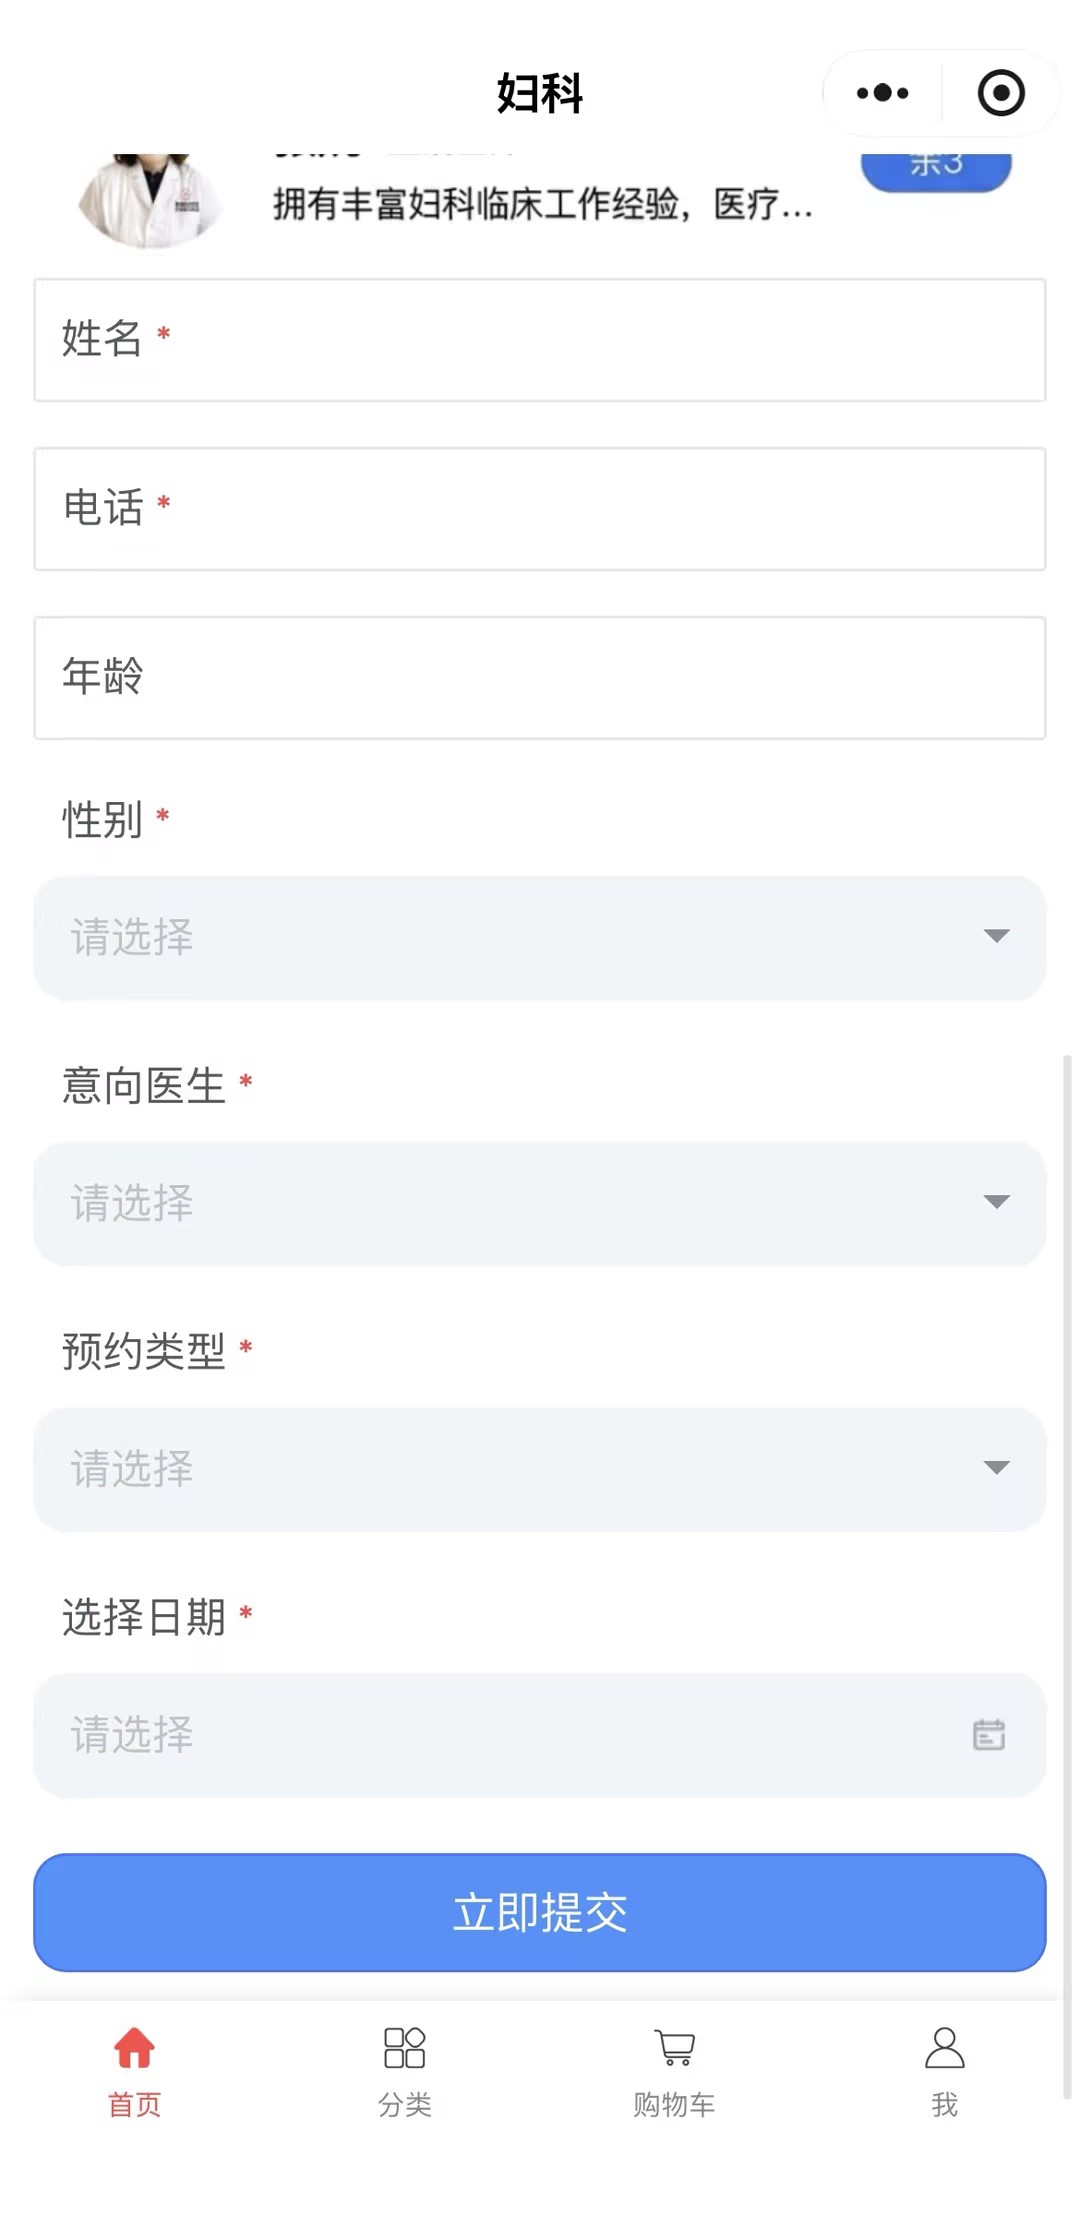Focus the 电话 input field
1080x2239 pixels.
(x=540, y=509)
